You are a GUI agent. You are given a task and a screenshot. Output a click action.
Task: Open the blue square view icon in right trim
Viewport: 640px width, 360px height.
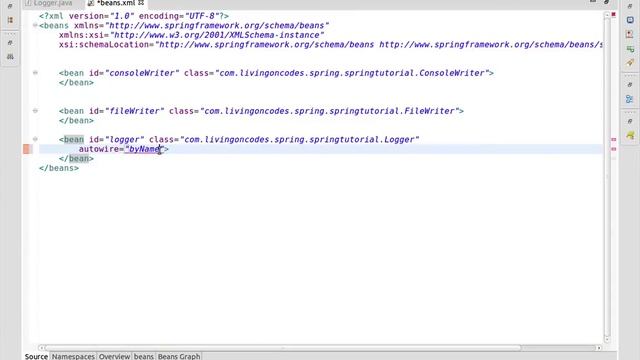[630, 20]
